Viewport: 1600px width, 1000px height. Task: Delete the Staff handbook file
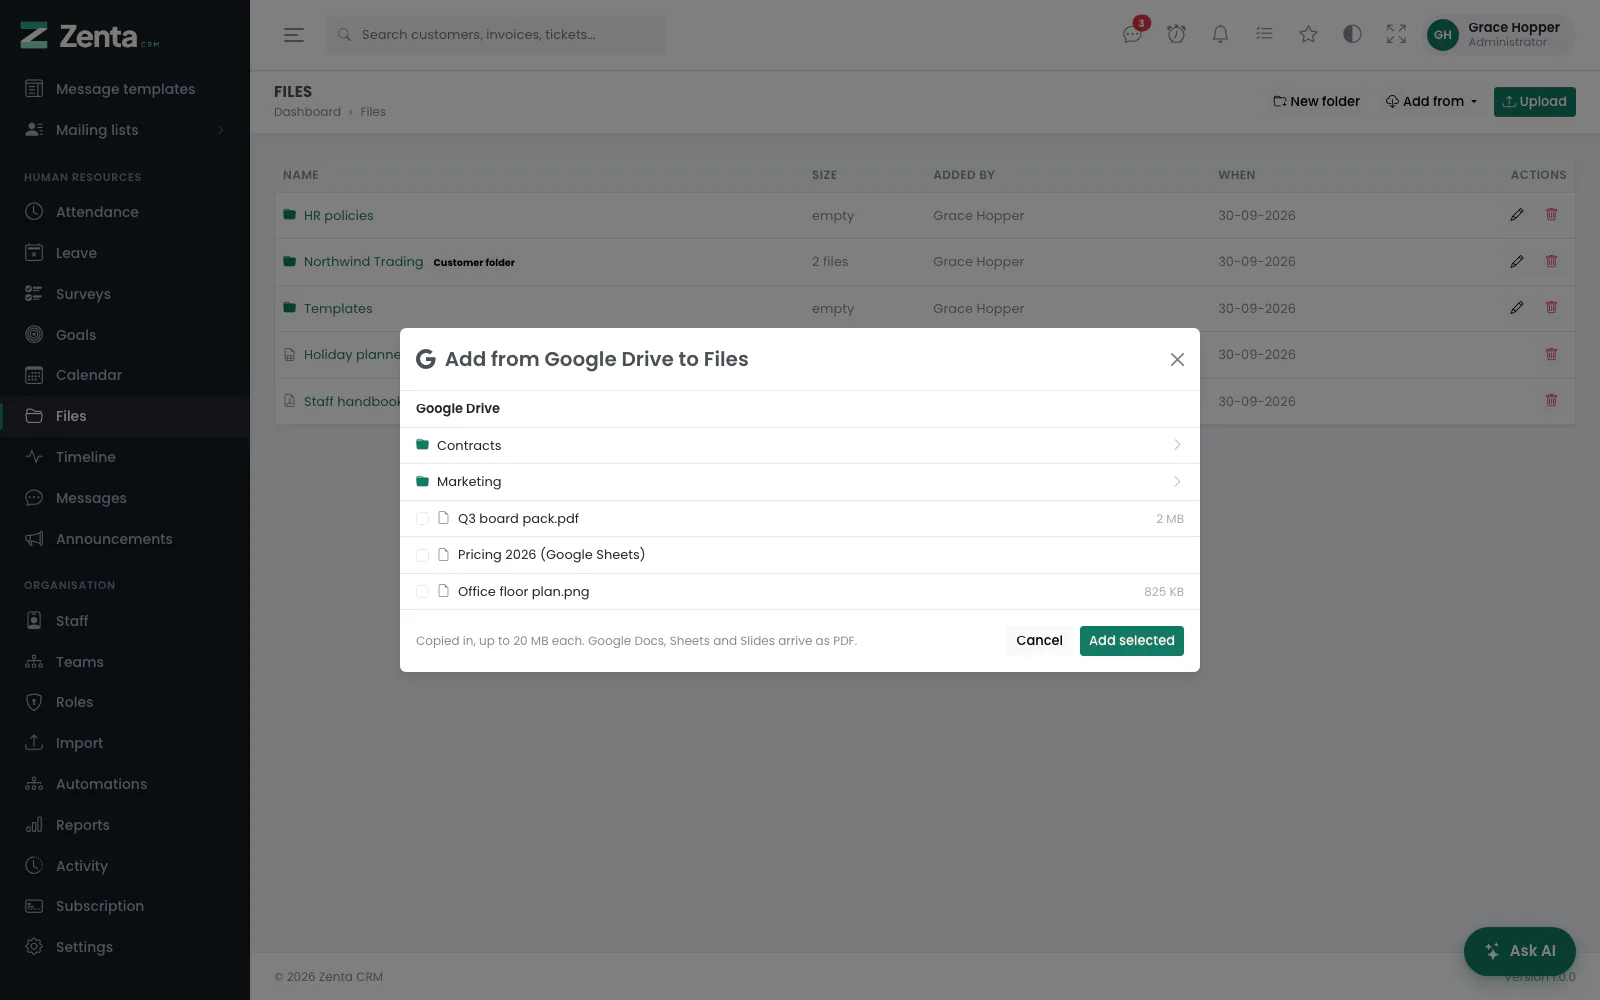pyautogui.click(x=1551, y=400)
